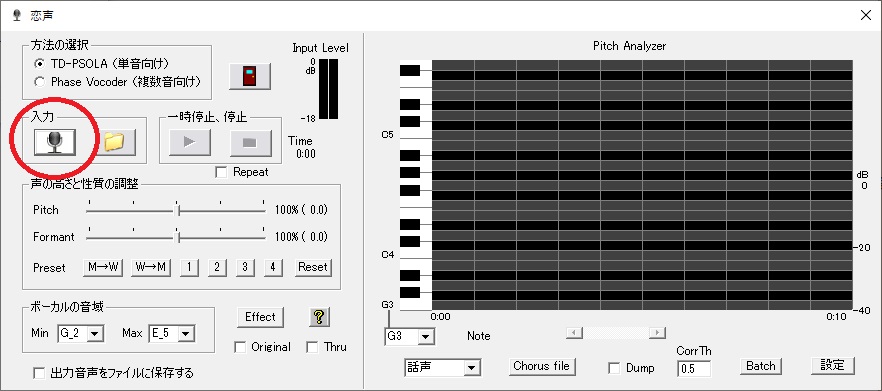This screenshot has width=882, height=391.
Task: Open the Effect settings button
Action: [260, 317]
